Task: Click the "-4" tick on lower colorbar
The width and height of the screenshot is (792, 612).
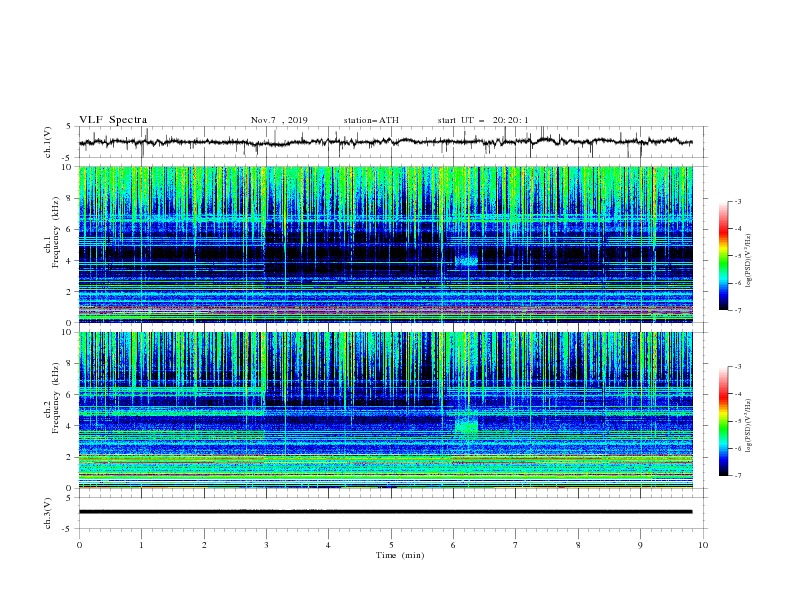Action: point(737,394)
